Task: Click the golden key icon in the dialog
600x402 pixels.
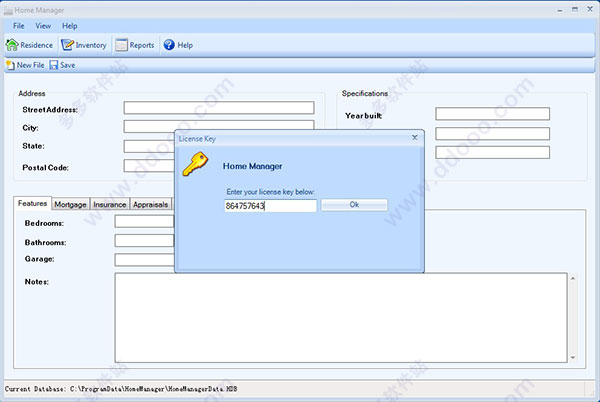Action: pos(195,164)
